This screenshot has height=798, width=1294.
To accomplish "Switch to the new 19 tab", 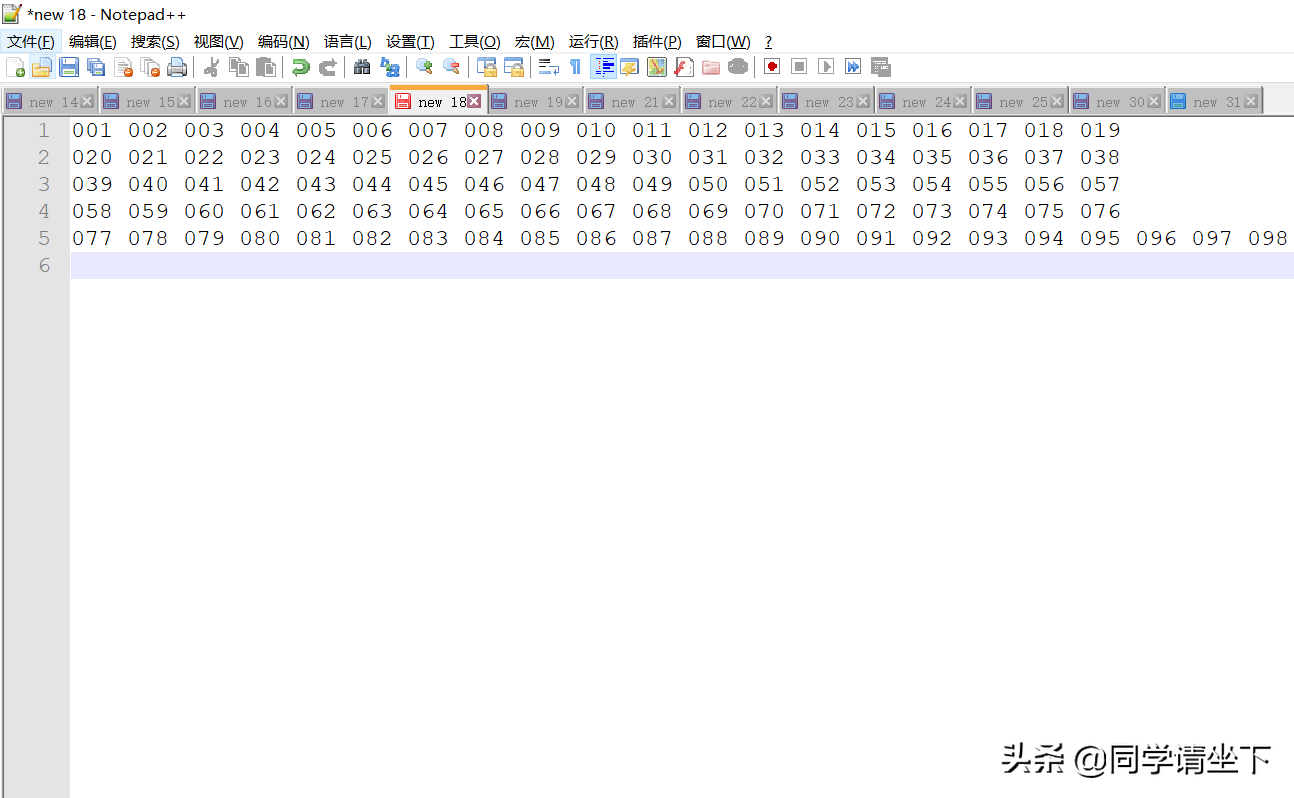I will pyautogui.click(x=535, y=102).
